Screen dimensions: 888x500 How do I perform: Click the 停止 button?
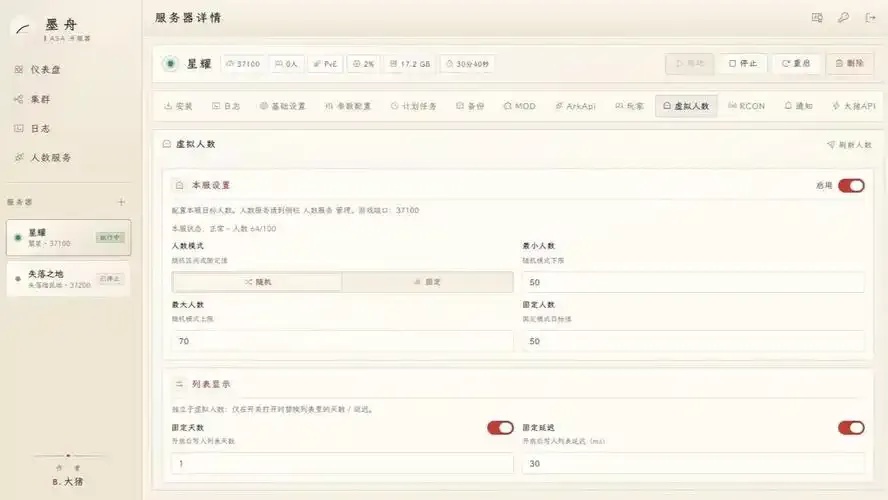click(x=743, y=63)
